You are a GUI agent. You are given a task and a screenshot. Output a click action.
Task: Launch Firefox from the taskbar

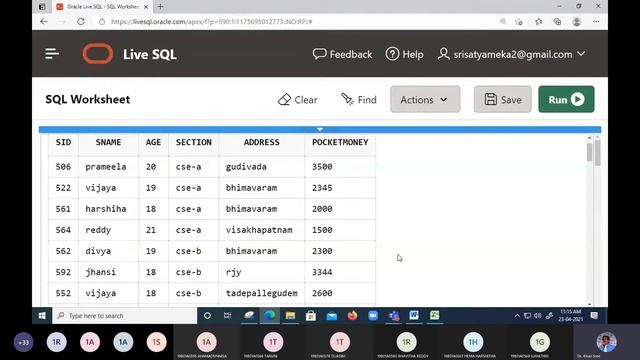point(352,316)
